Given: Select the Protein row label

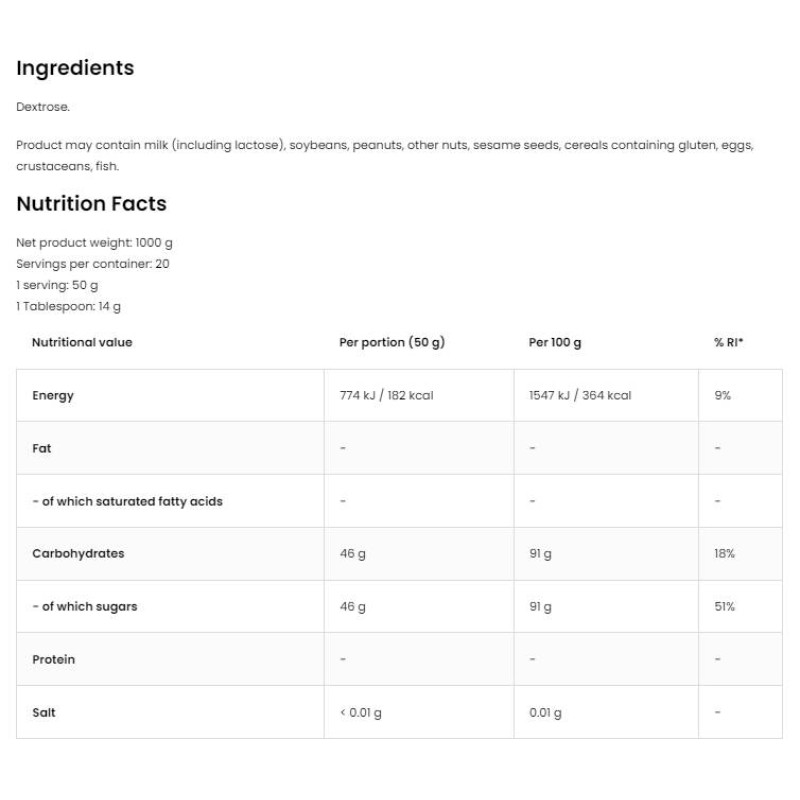Looking at the screenshot, I should (x=54, y=660).
